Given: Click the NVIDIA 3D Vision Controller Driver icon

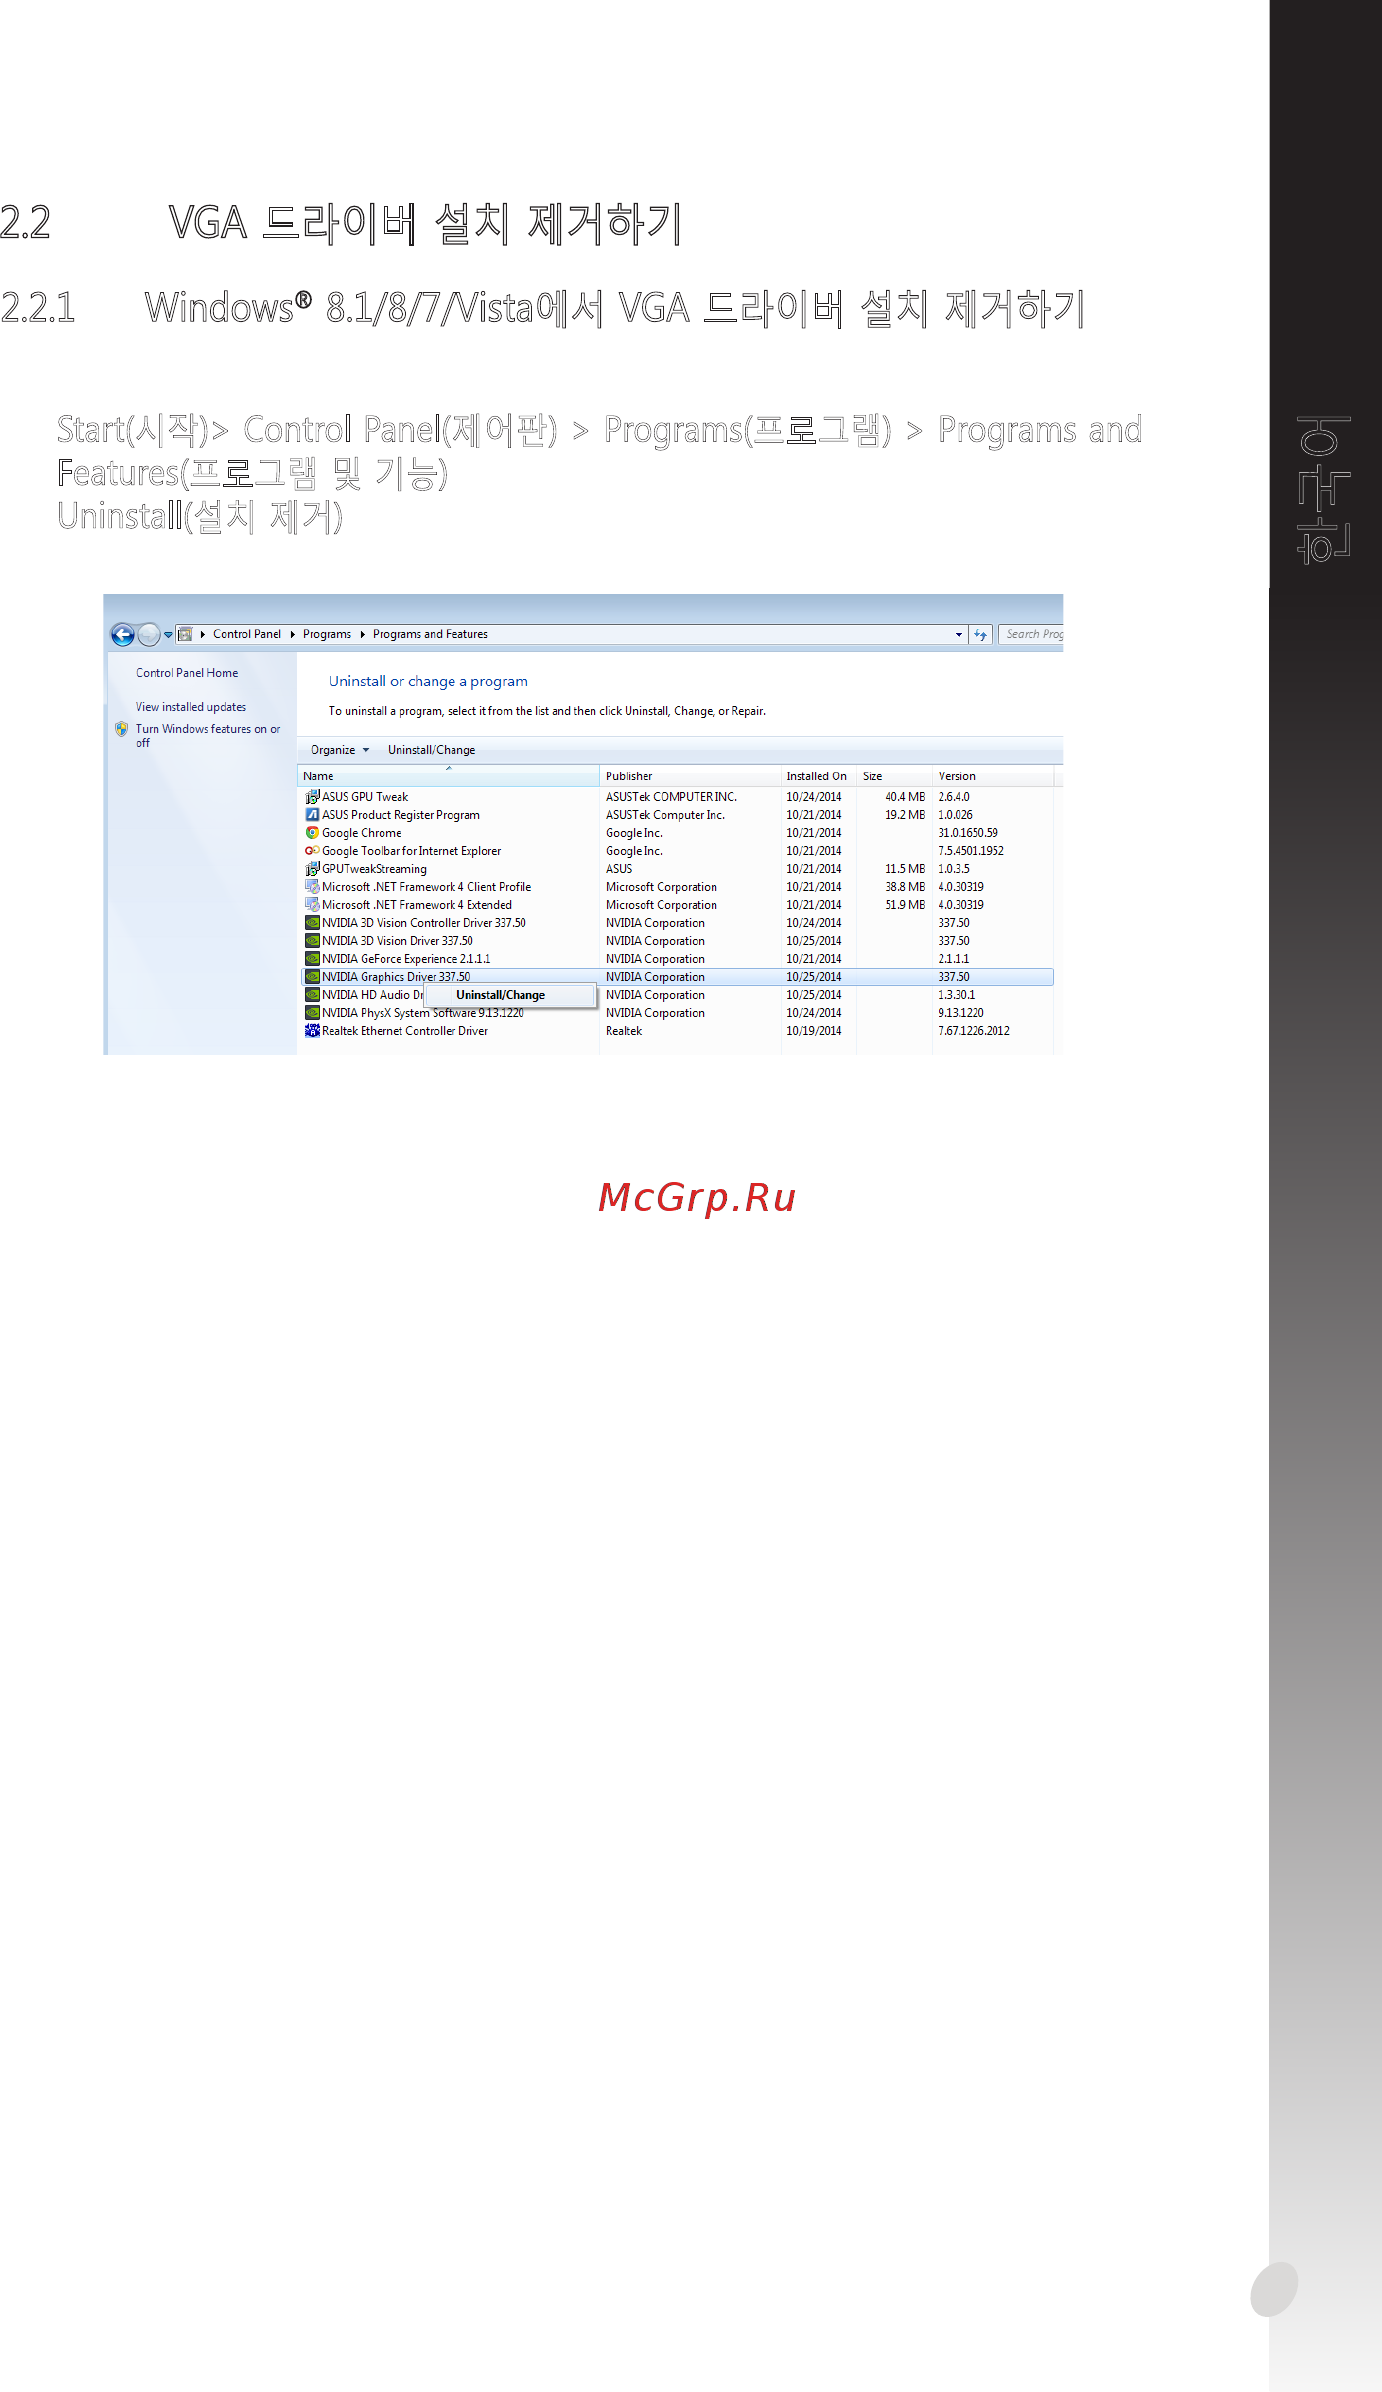Looking at the screenshot, I should pos(312,923).
